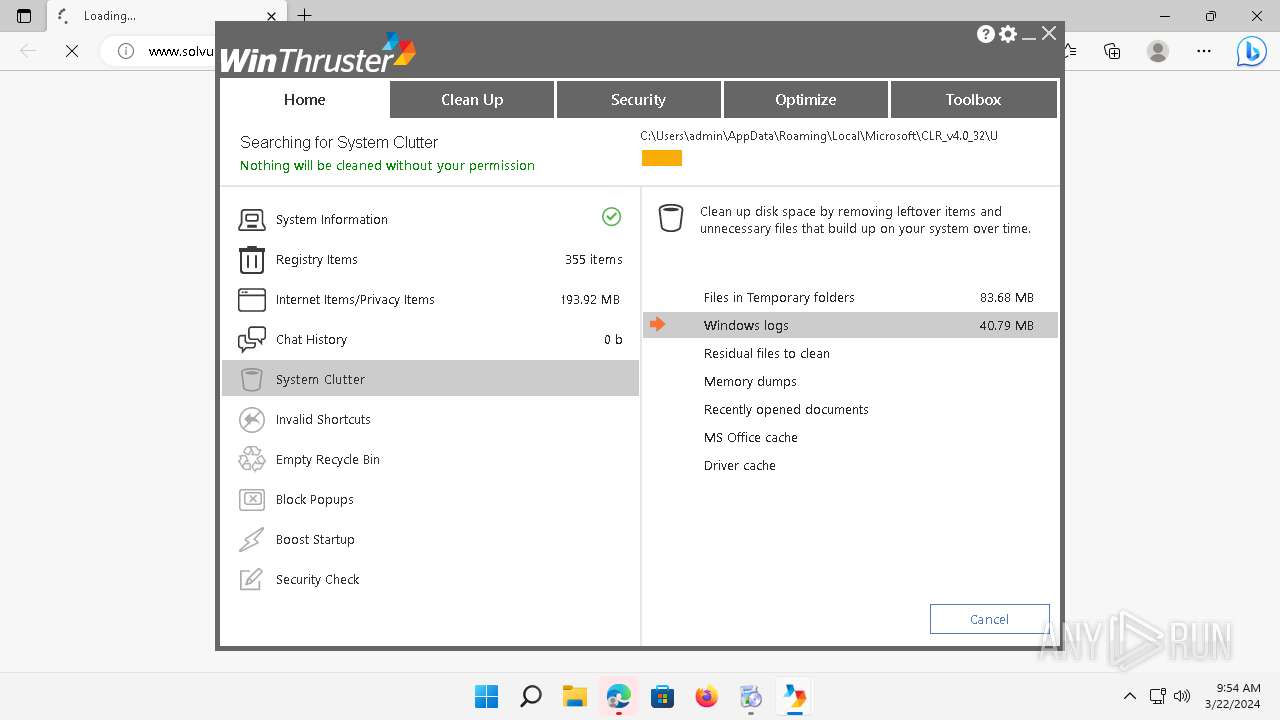
Task: Go to the Optimize tab
Action: [x=805, y=99]
